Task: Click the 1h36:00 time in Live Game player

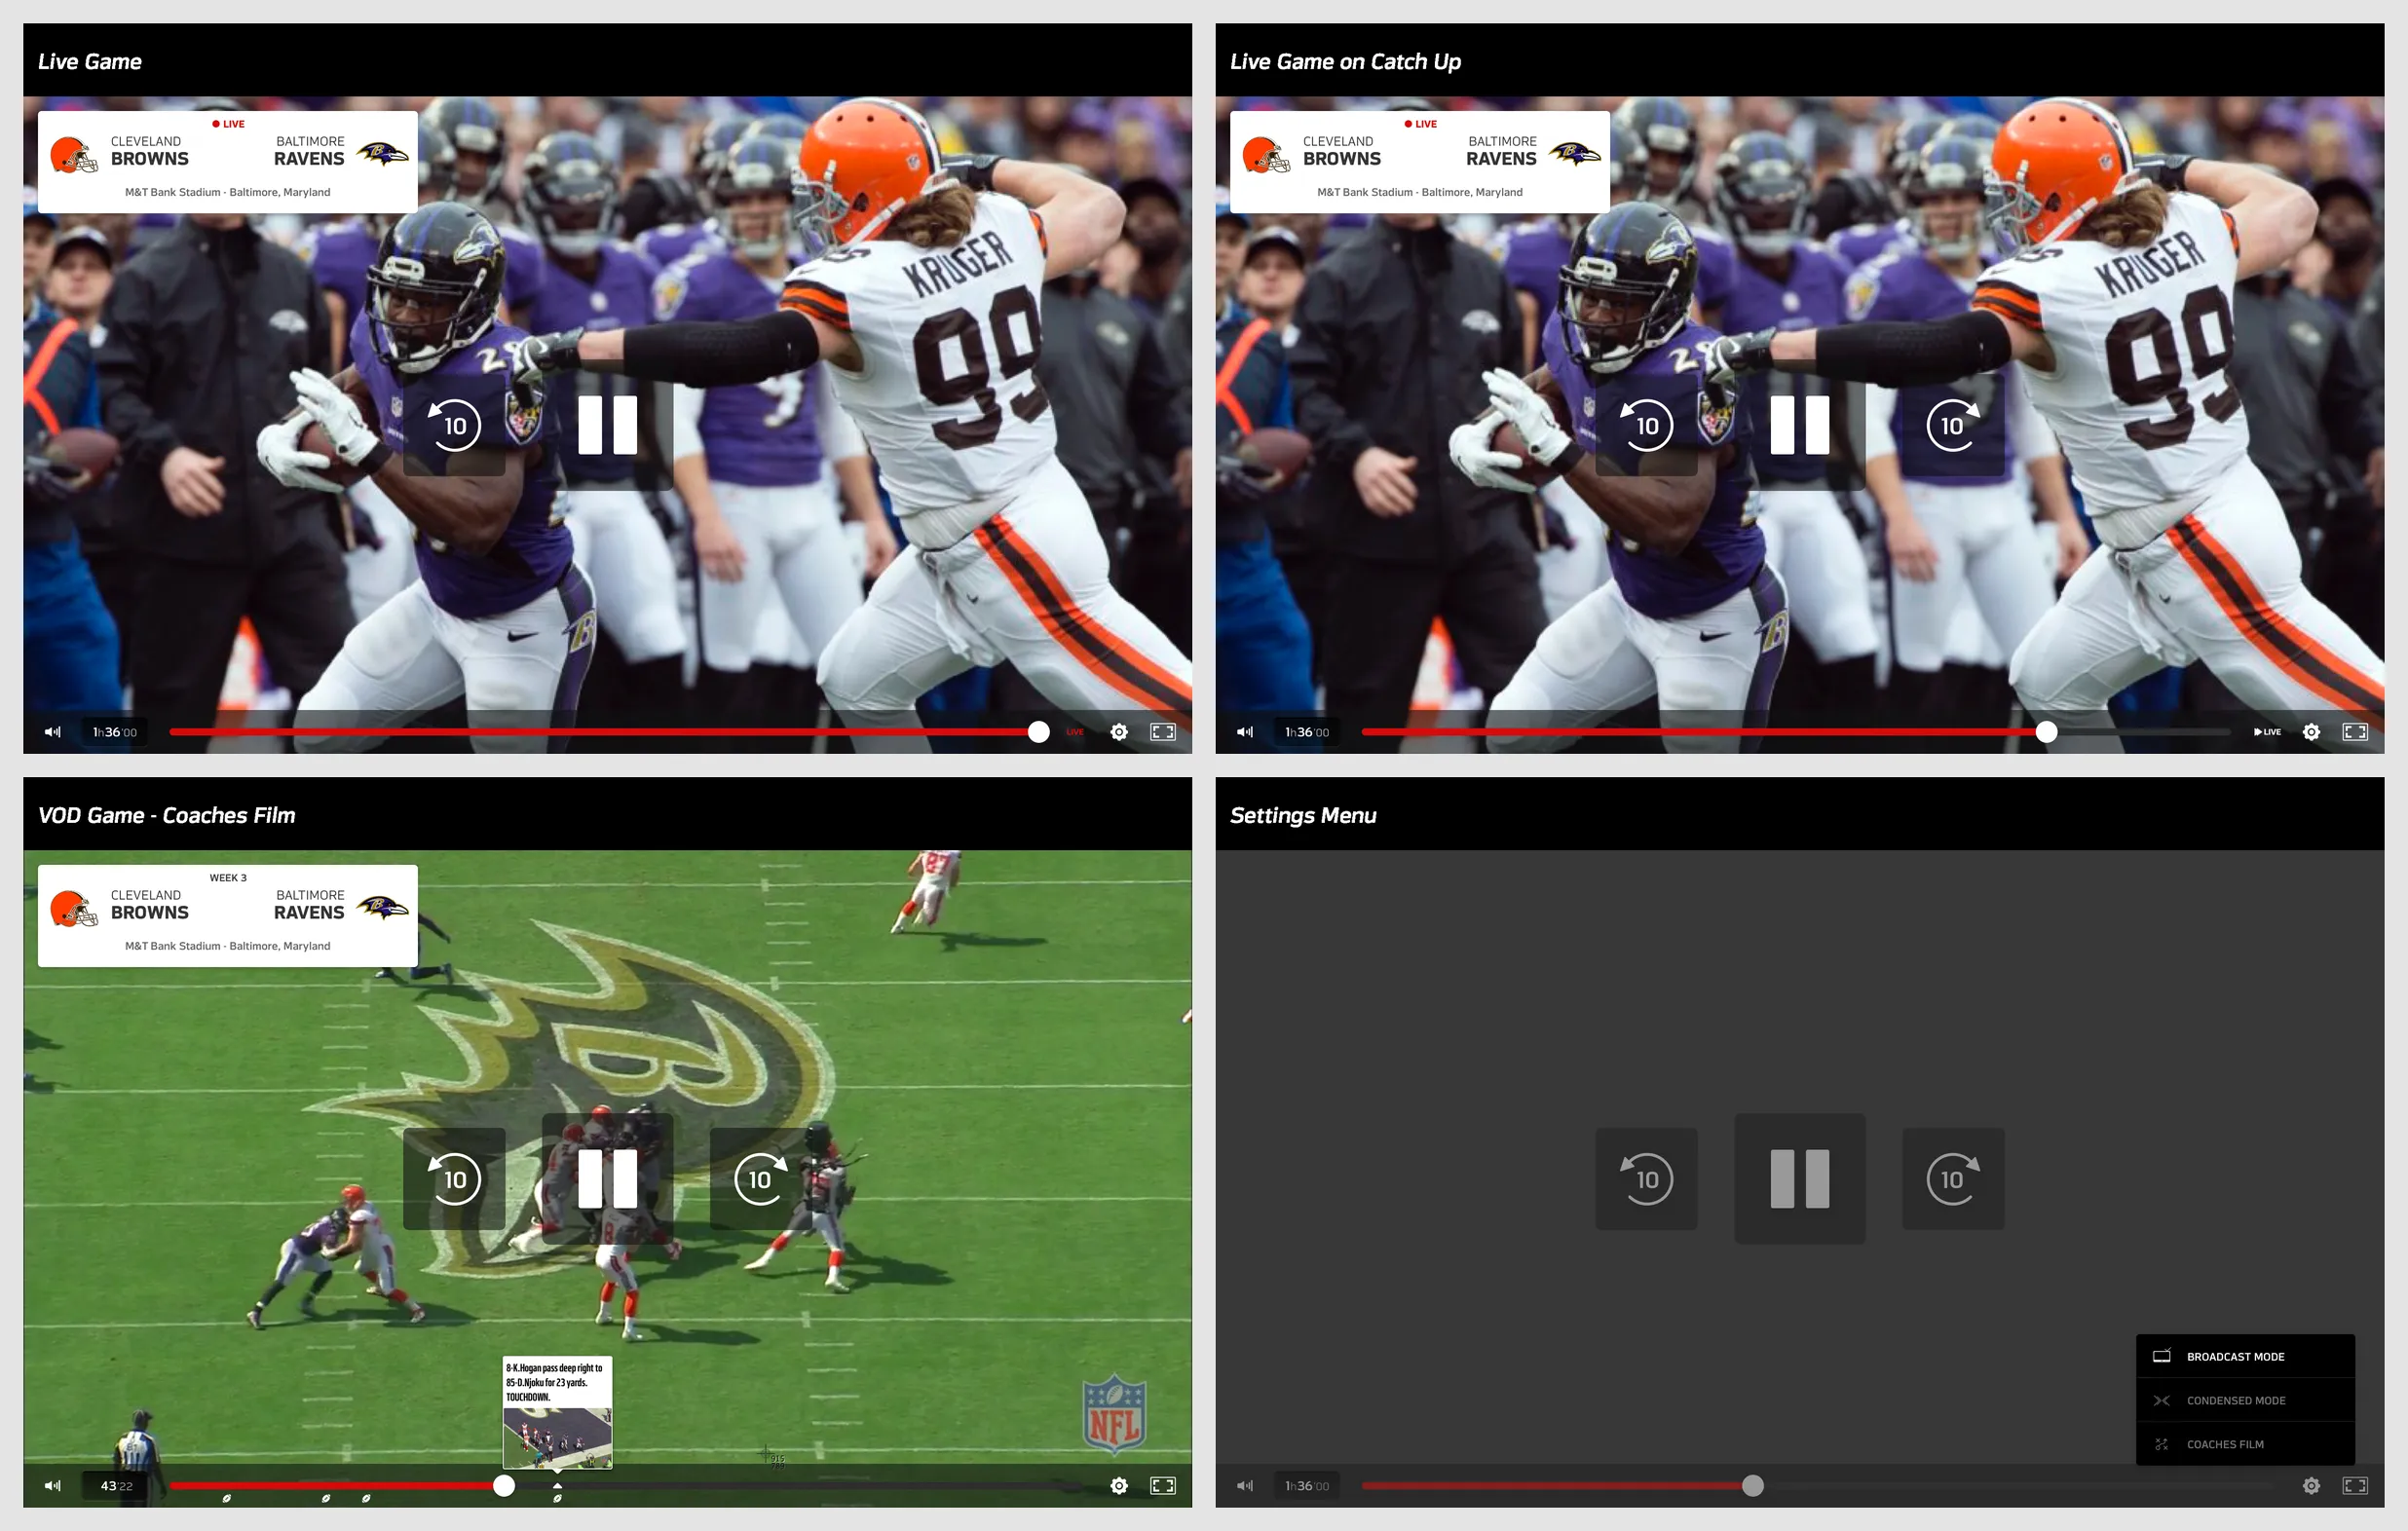Action: coord(114,732)
